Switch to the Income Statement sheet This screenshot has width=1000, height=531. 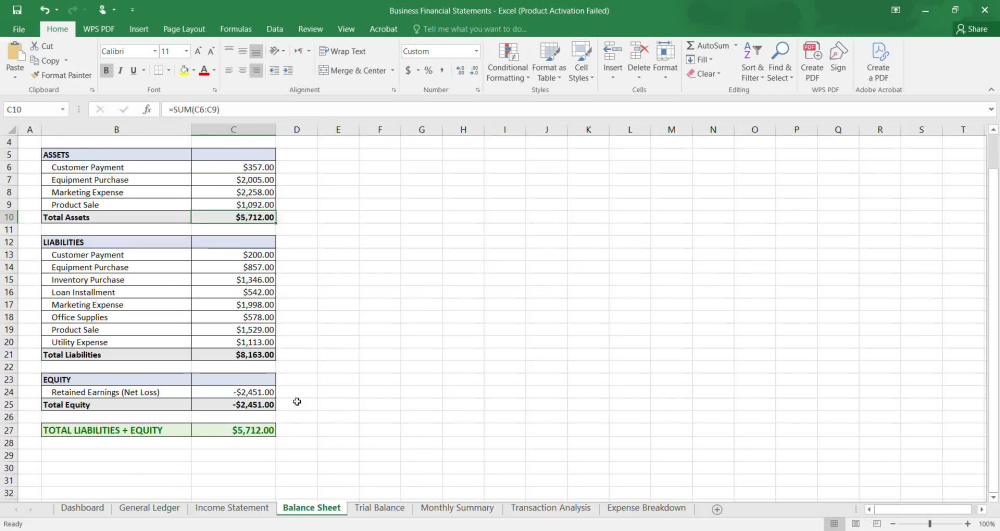coord(232,508)
